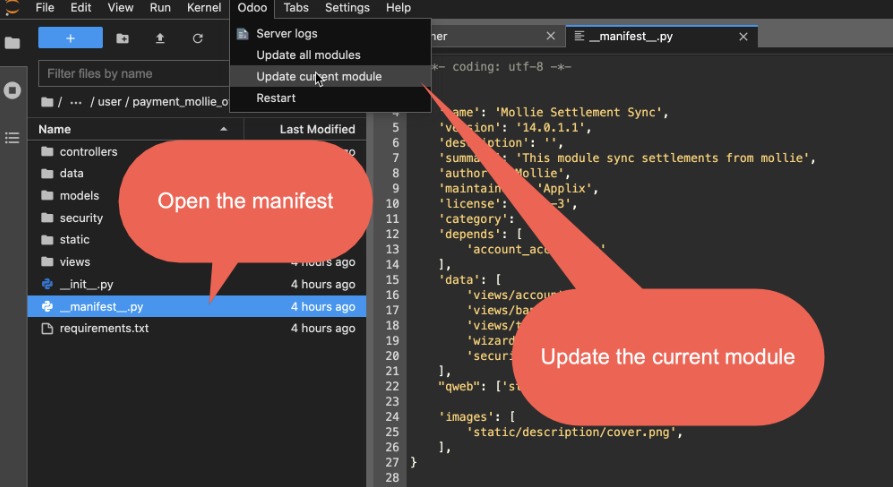Refresh the file list with the refresh icon
Viewport: 893px width, 487px height.
coord(198,38)
